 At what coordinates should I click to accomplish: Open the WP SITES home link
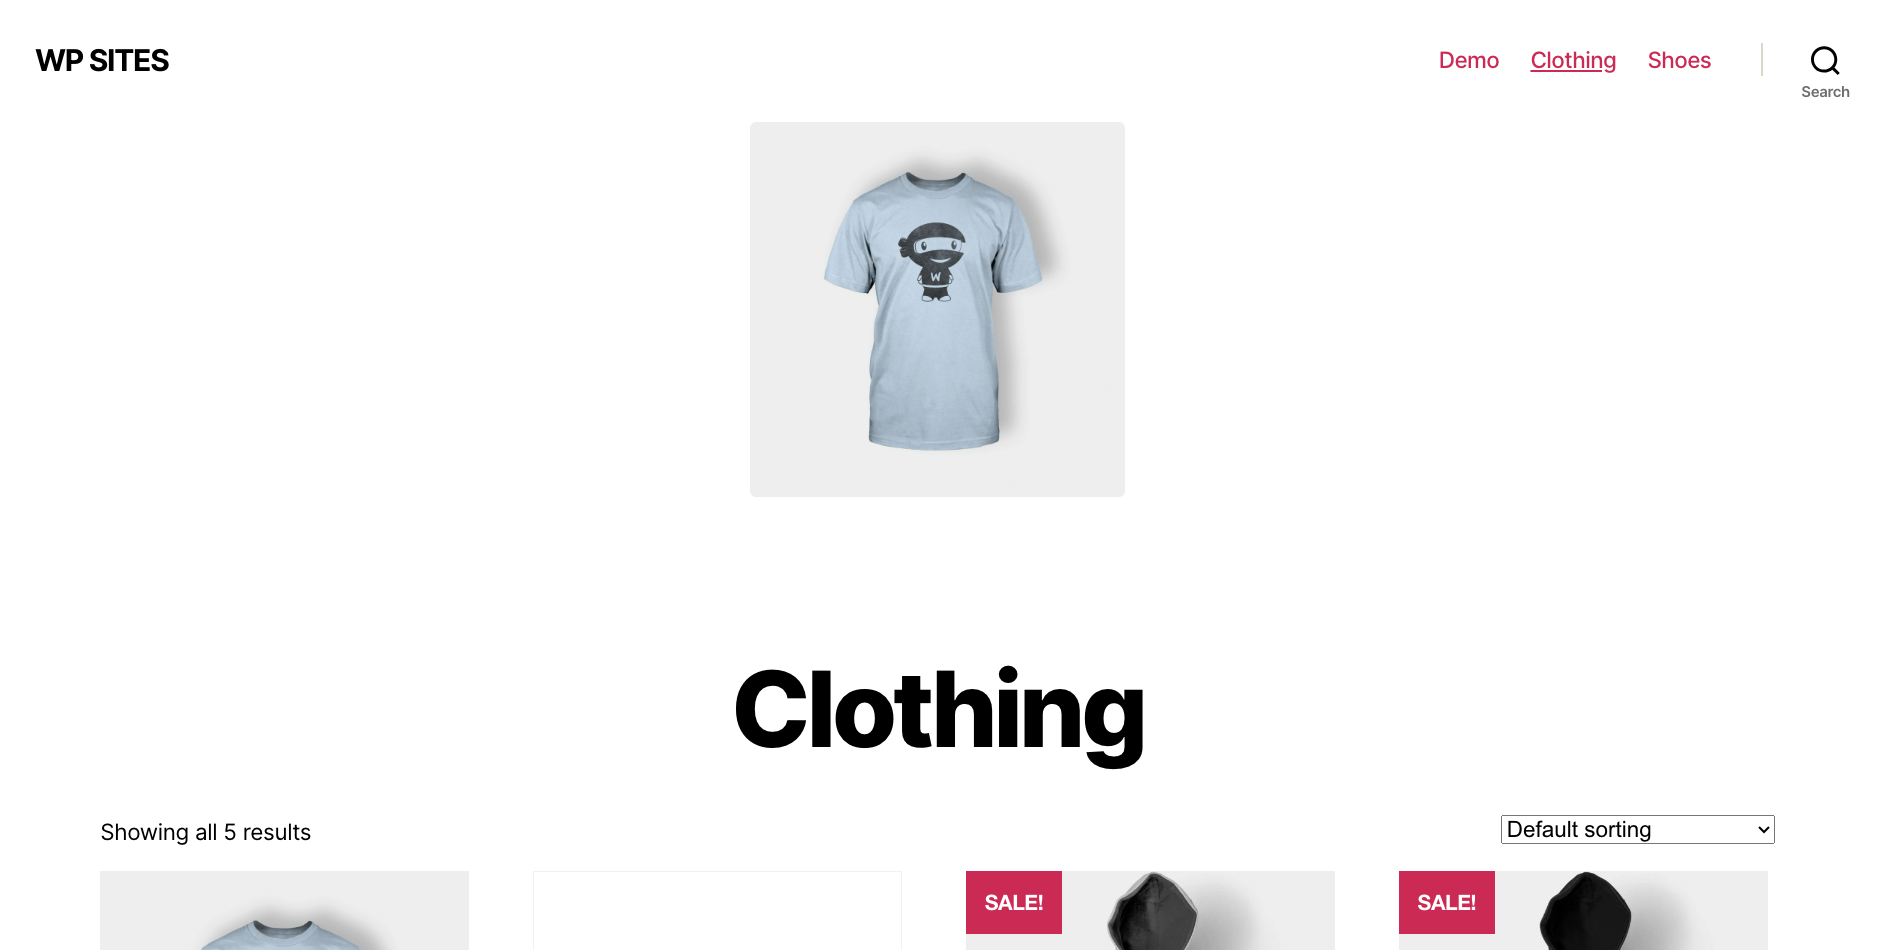(102, 60)
